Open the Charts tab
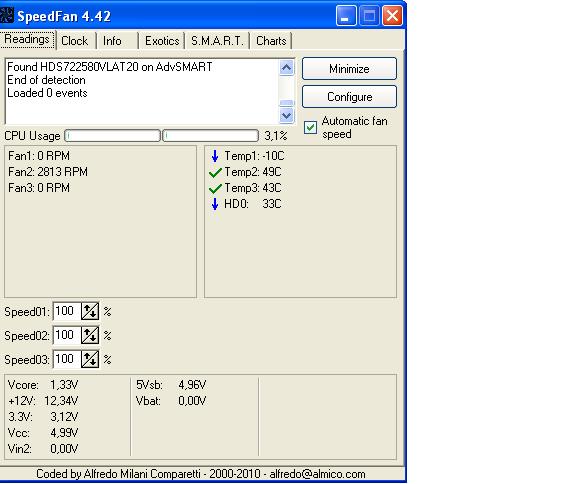This screenshot has height=484, width=576. pos(271,41)
